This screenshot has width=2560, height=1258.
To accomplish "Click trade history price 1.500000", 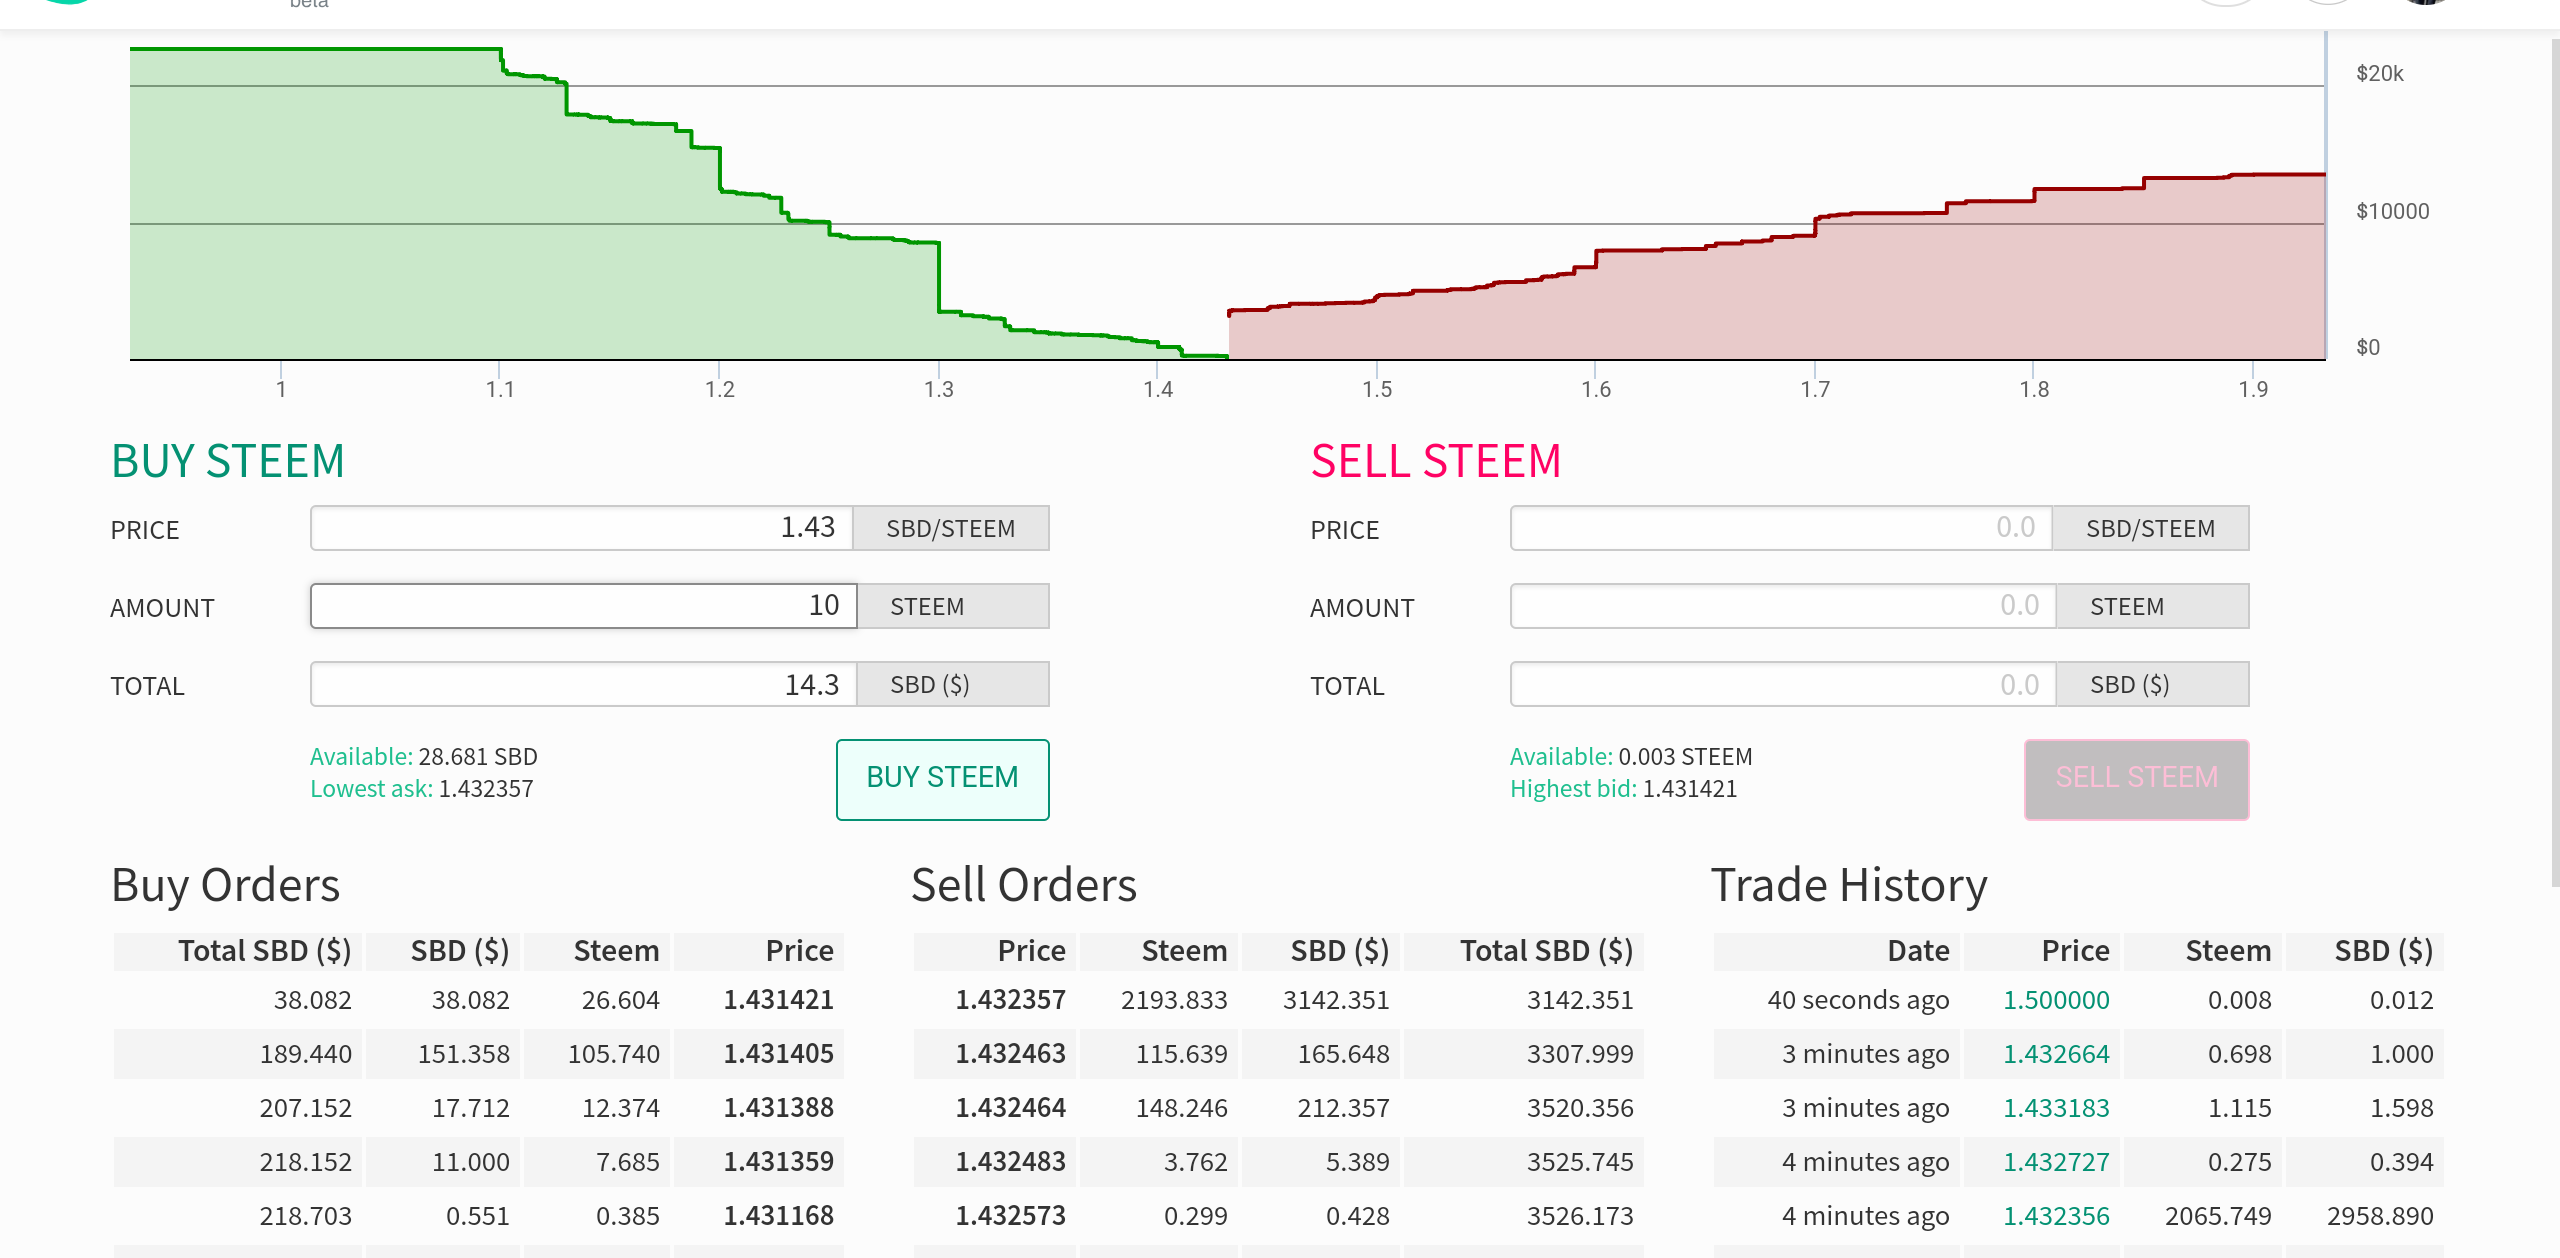I will tap(2056, 1000).
